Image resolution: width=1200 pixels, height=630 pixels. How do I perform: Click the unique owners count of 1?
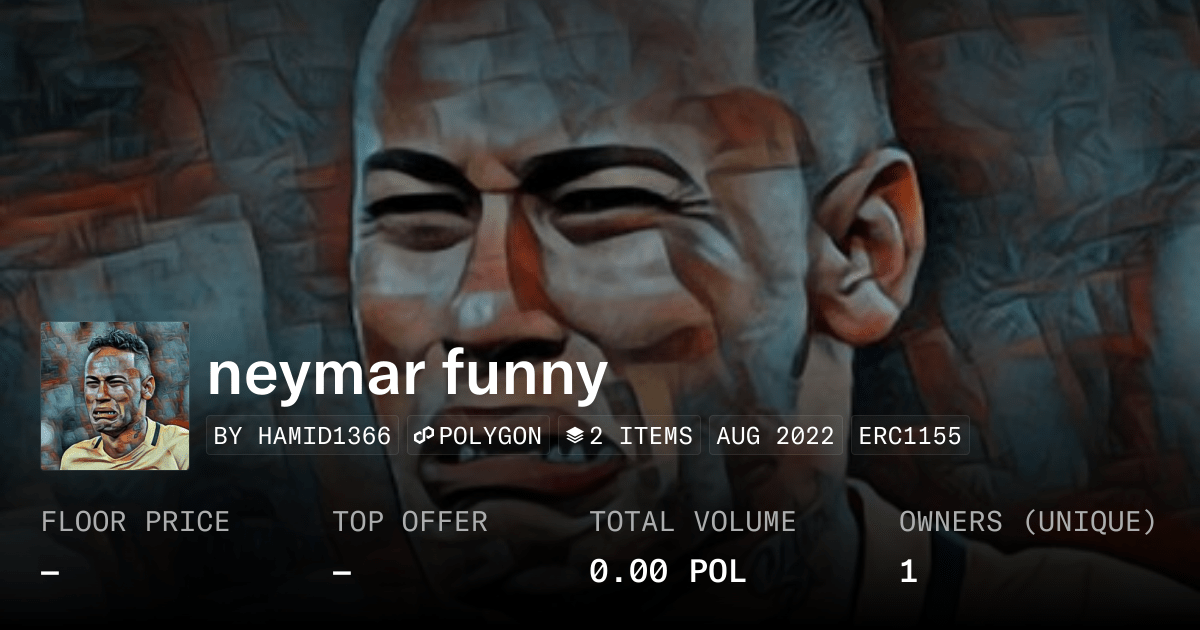(x=908, y=572)
